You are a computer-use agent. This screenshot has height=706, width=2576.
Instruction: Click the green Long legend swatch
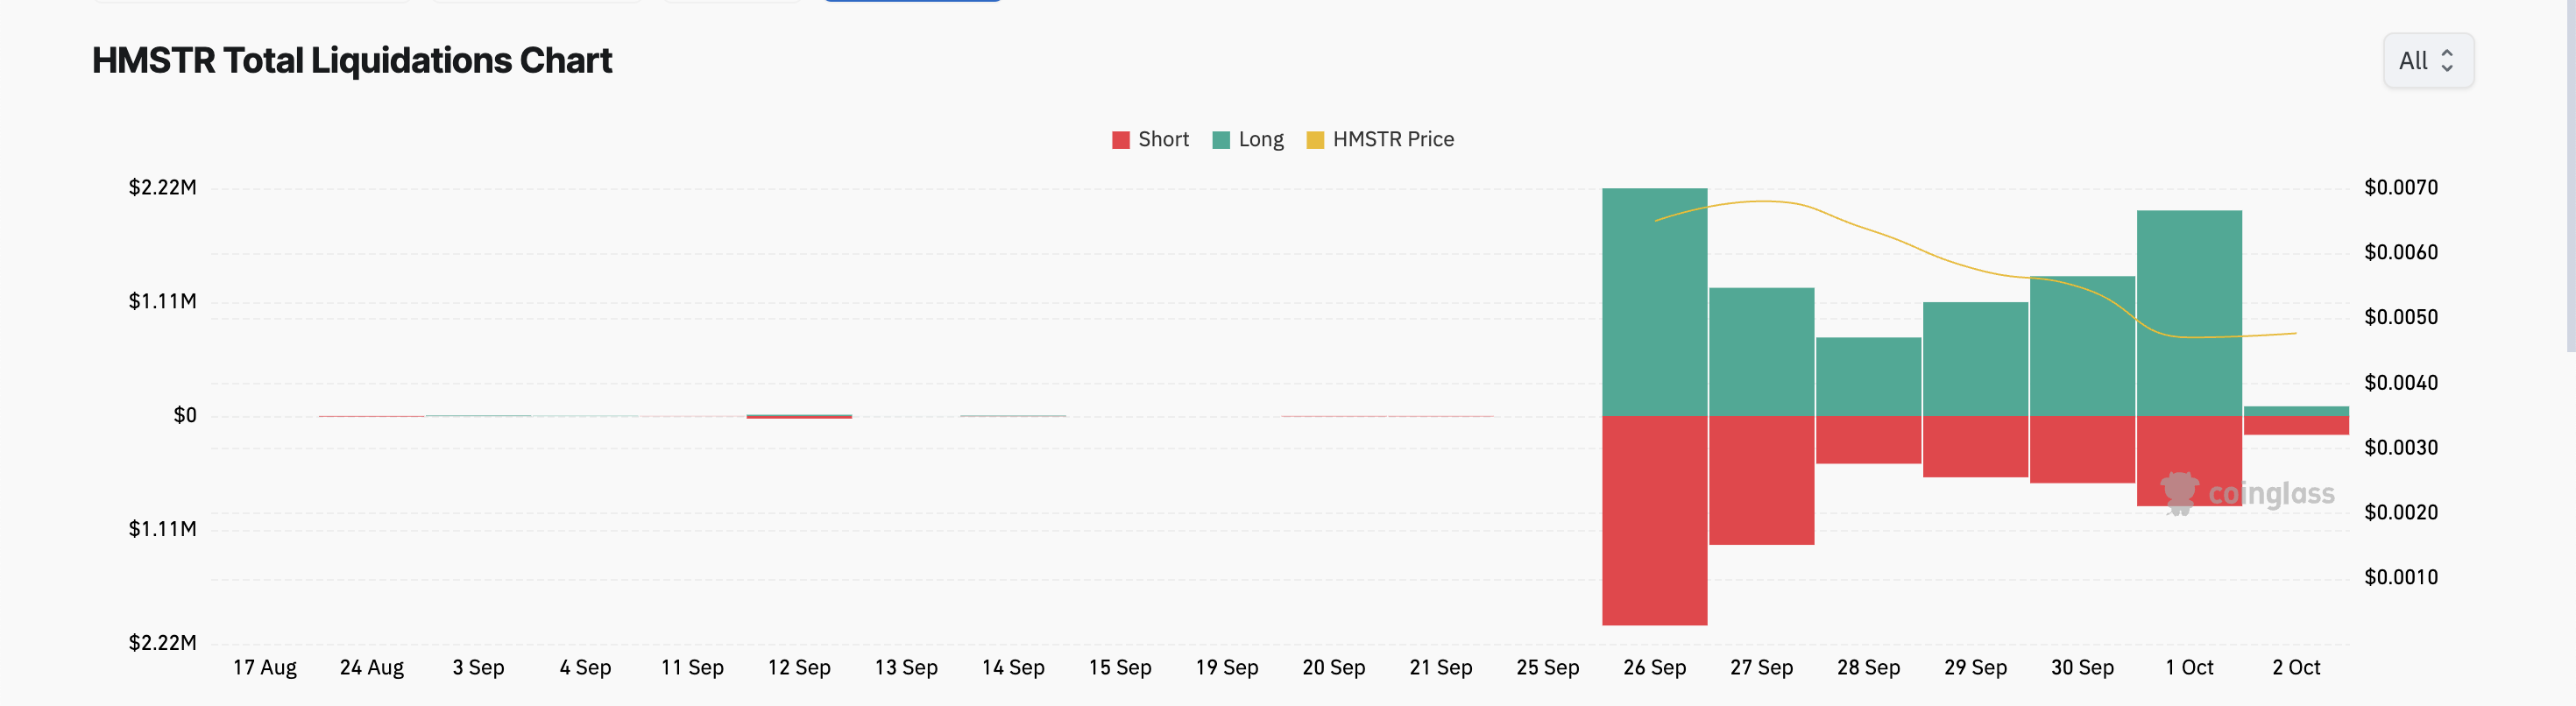coord(1221,140)
